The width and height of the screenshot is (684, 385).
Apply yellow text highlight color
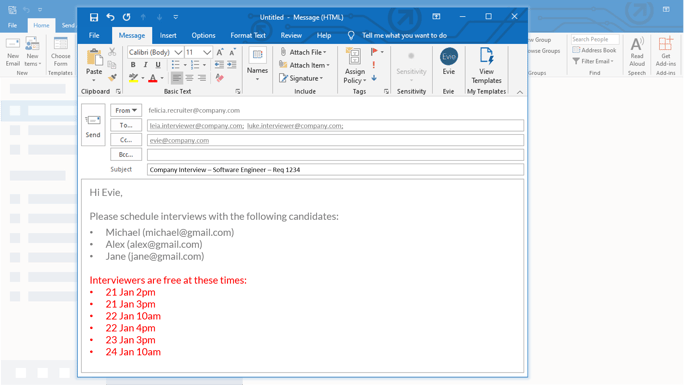click(133, 78)
